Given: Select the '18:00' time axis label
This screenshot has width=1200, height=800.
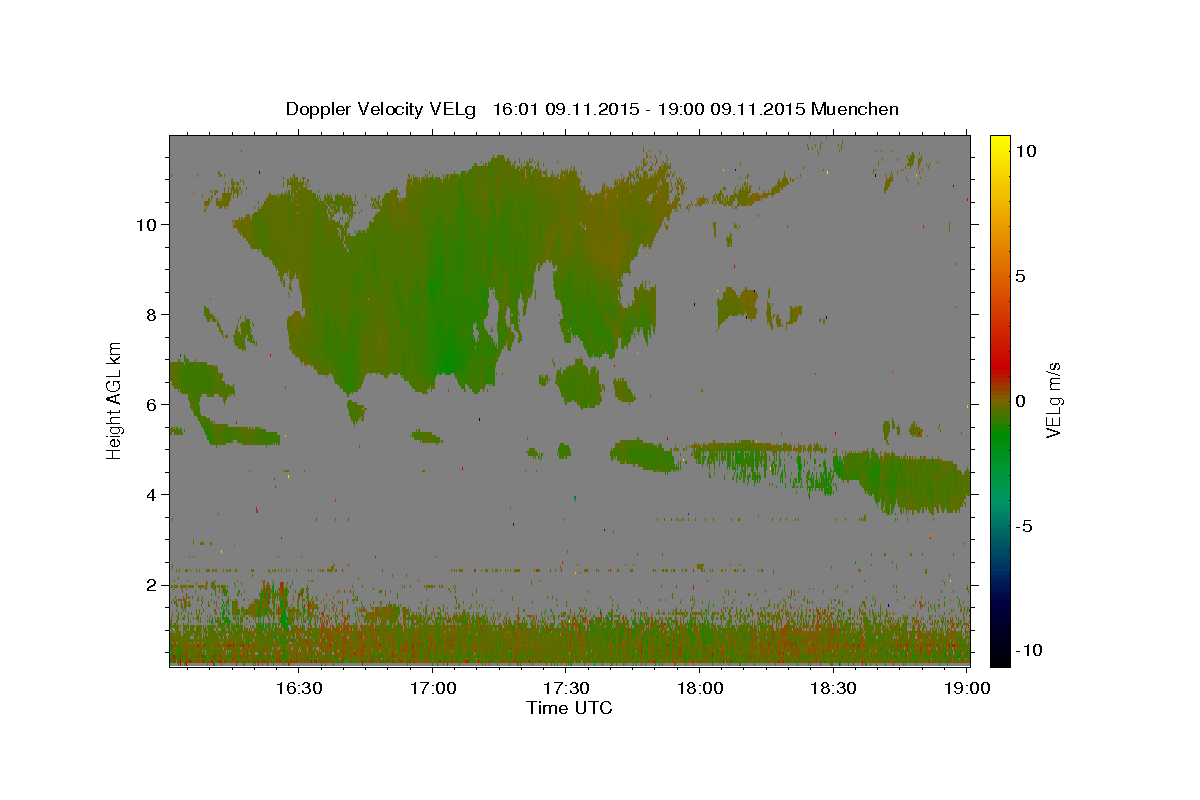Looking at the screenshot, I should [x=700, y=688].
